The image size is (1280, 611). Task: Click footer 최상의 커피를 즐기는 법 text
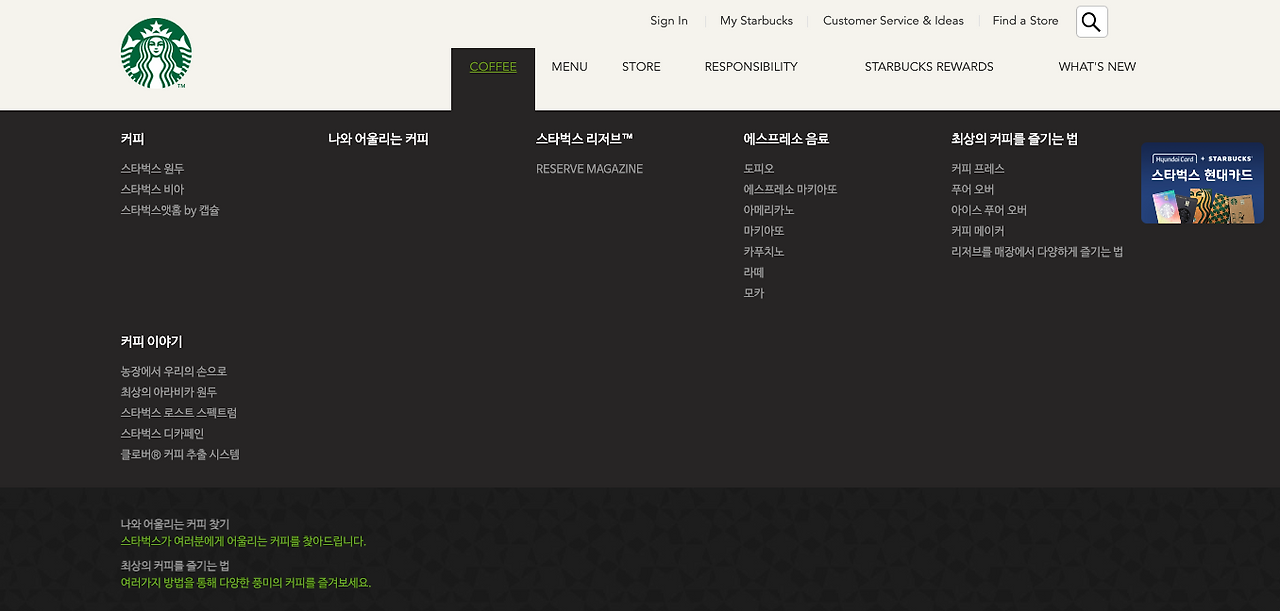[175, 566]
